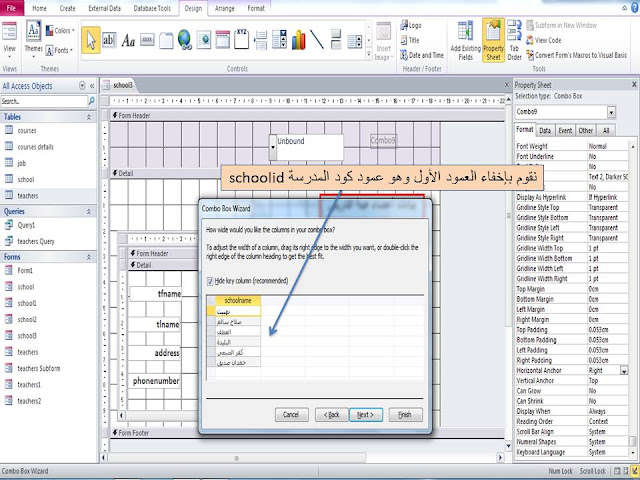The width and height of the screenshot is (640, 480).
Task: Collapse the Forms group
Action: 89,257
